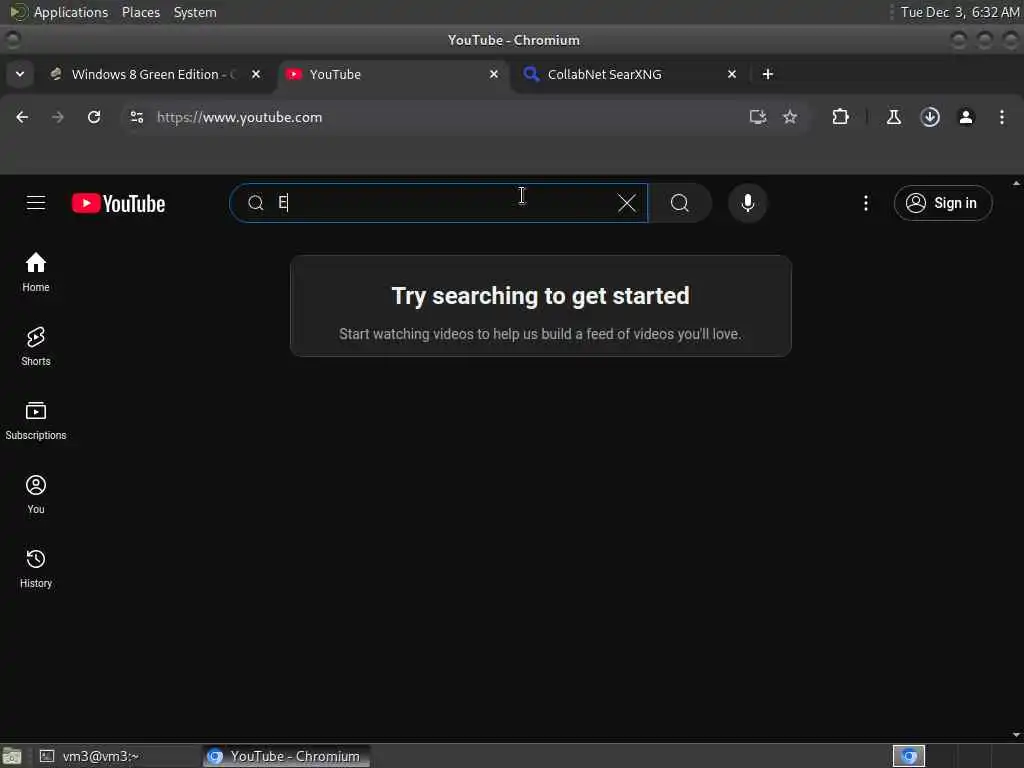The image size is (1024, 768).
Task: Expand the tab search dropdown
Action: [20, 74]
